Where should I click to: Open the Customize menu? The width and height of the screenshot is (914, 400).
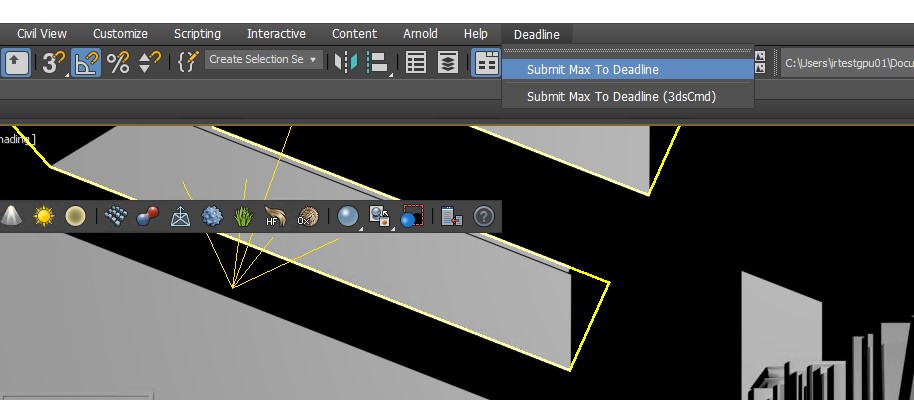tap(120, 34)
